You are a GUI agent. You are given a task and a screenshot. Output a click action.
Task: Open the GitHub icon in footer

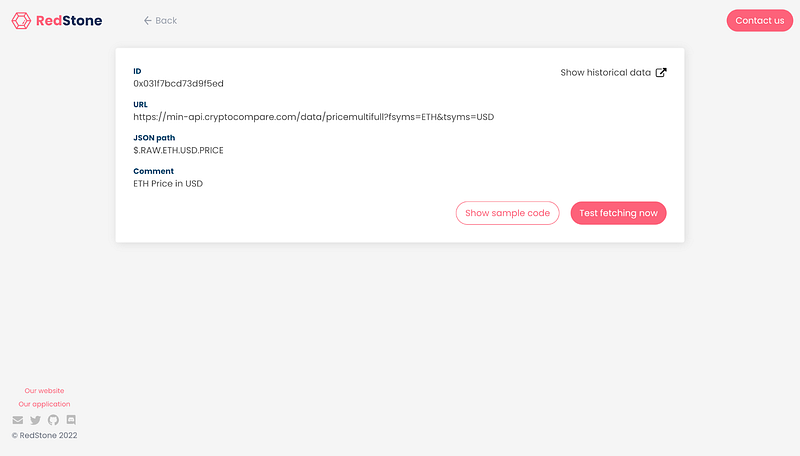click(53, 420)
